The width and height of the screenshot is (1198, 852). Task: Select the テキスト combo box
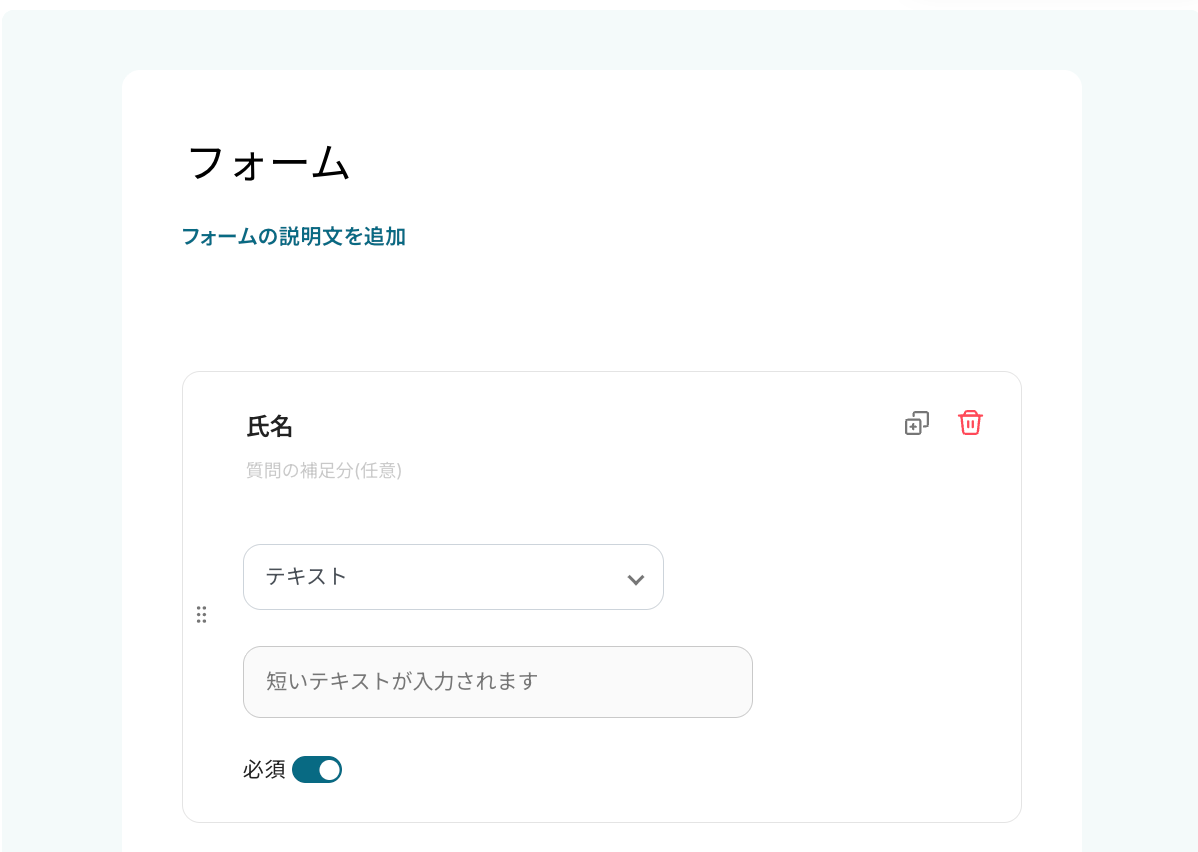[x=453, y=577]
